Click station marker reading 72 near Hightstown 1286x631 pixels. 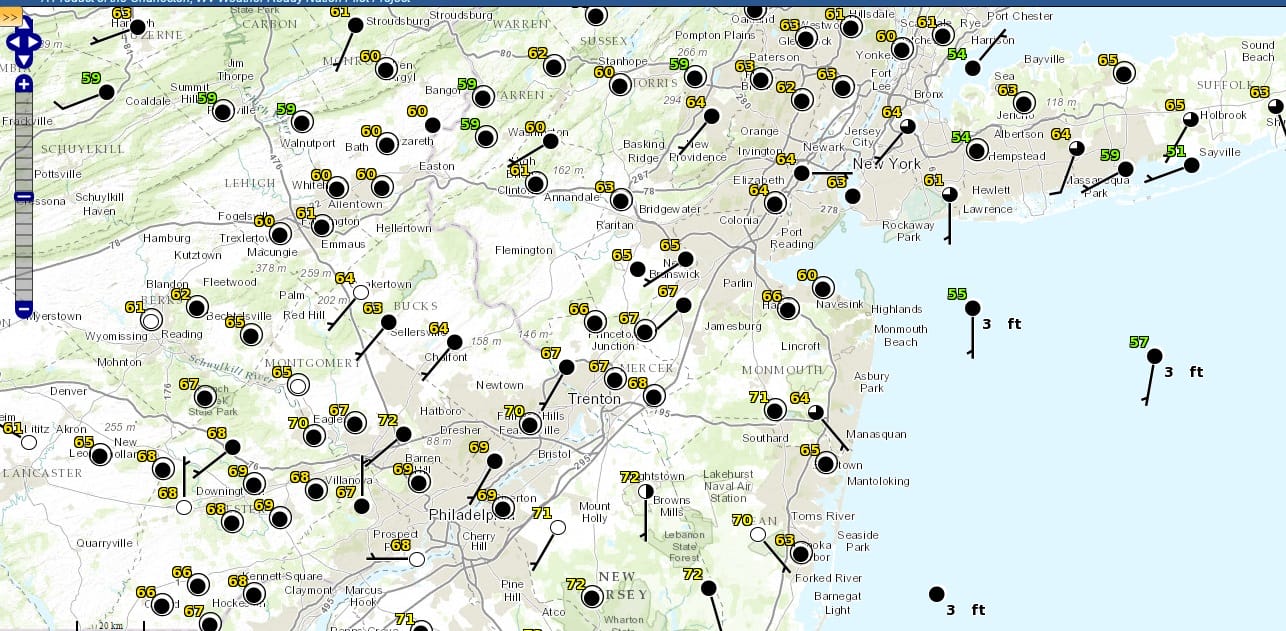click(x=645, y=491)
